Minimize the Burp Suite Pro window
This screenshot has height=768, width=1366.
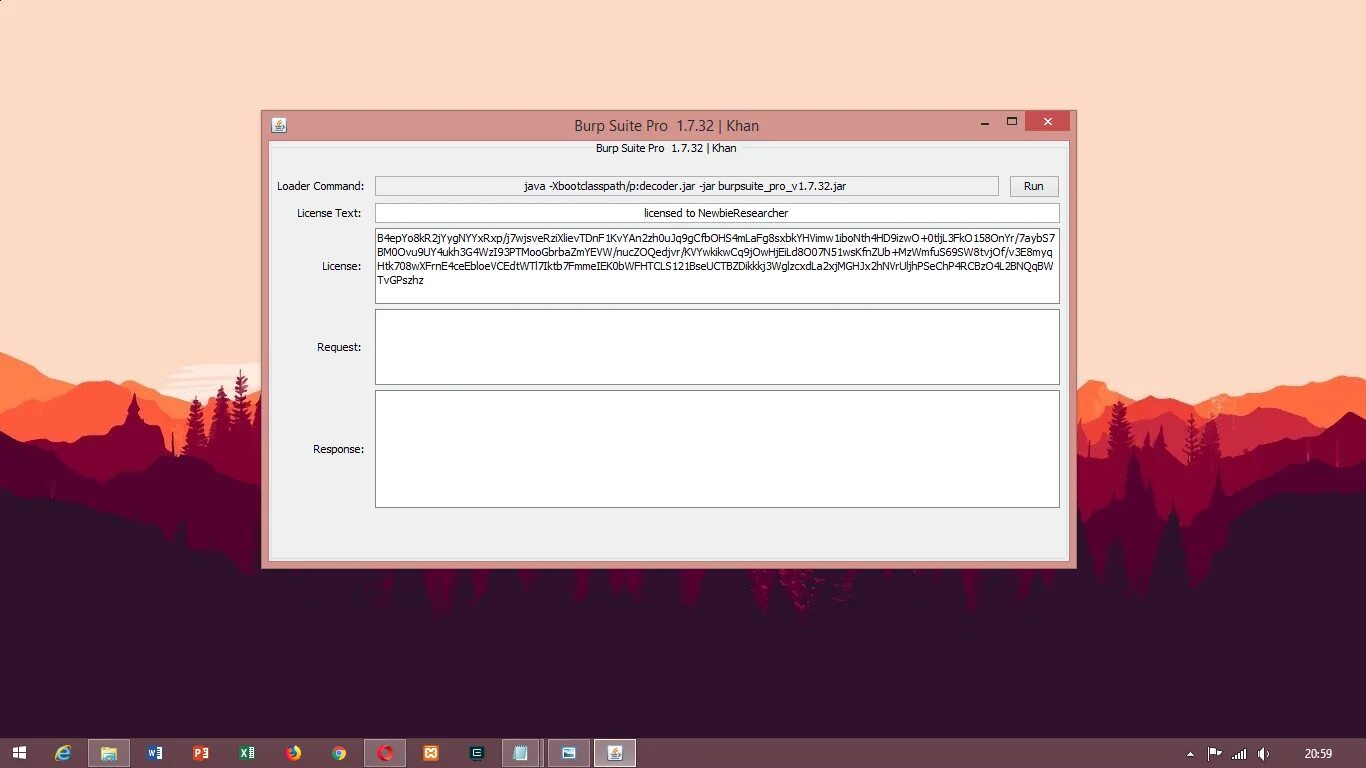986,121
